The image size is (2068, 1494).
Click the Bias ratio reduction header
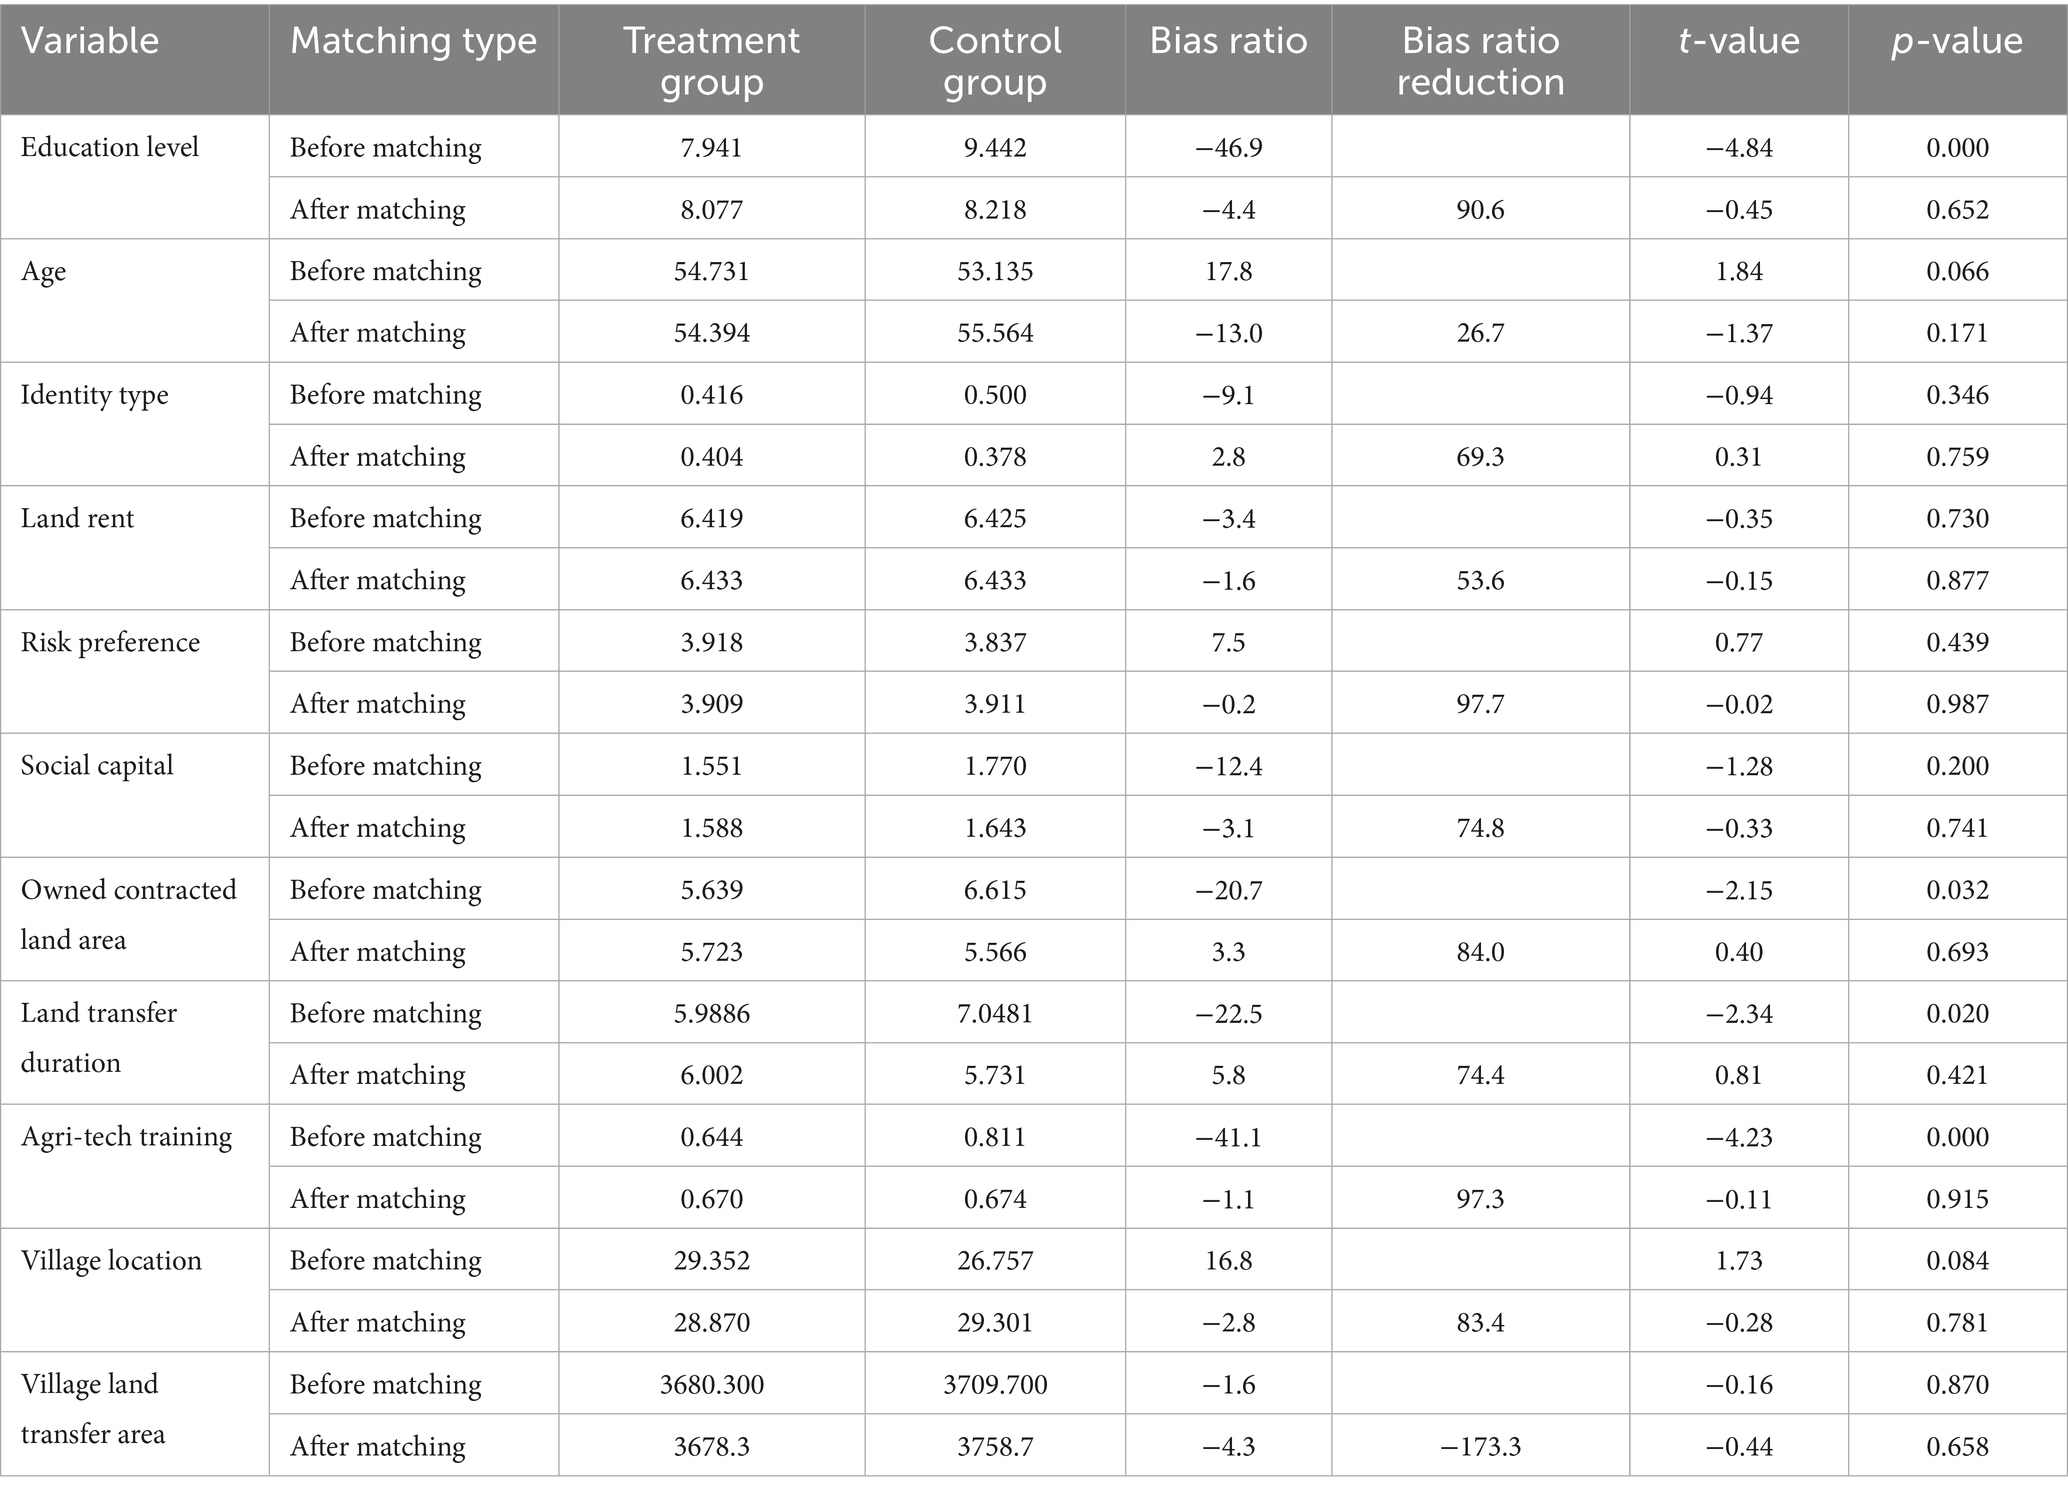[x=1480, y=60]
